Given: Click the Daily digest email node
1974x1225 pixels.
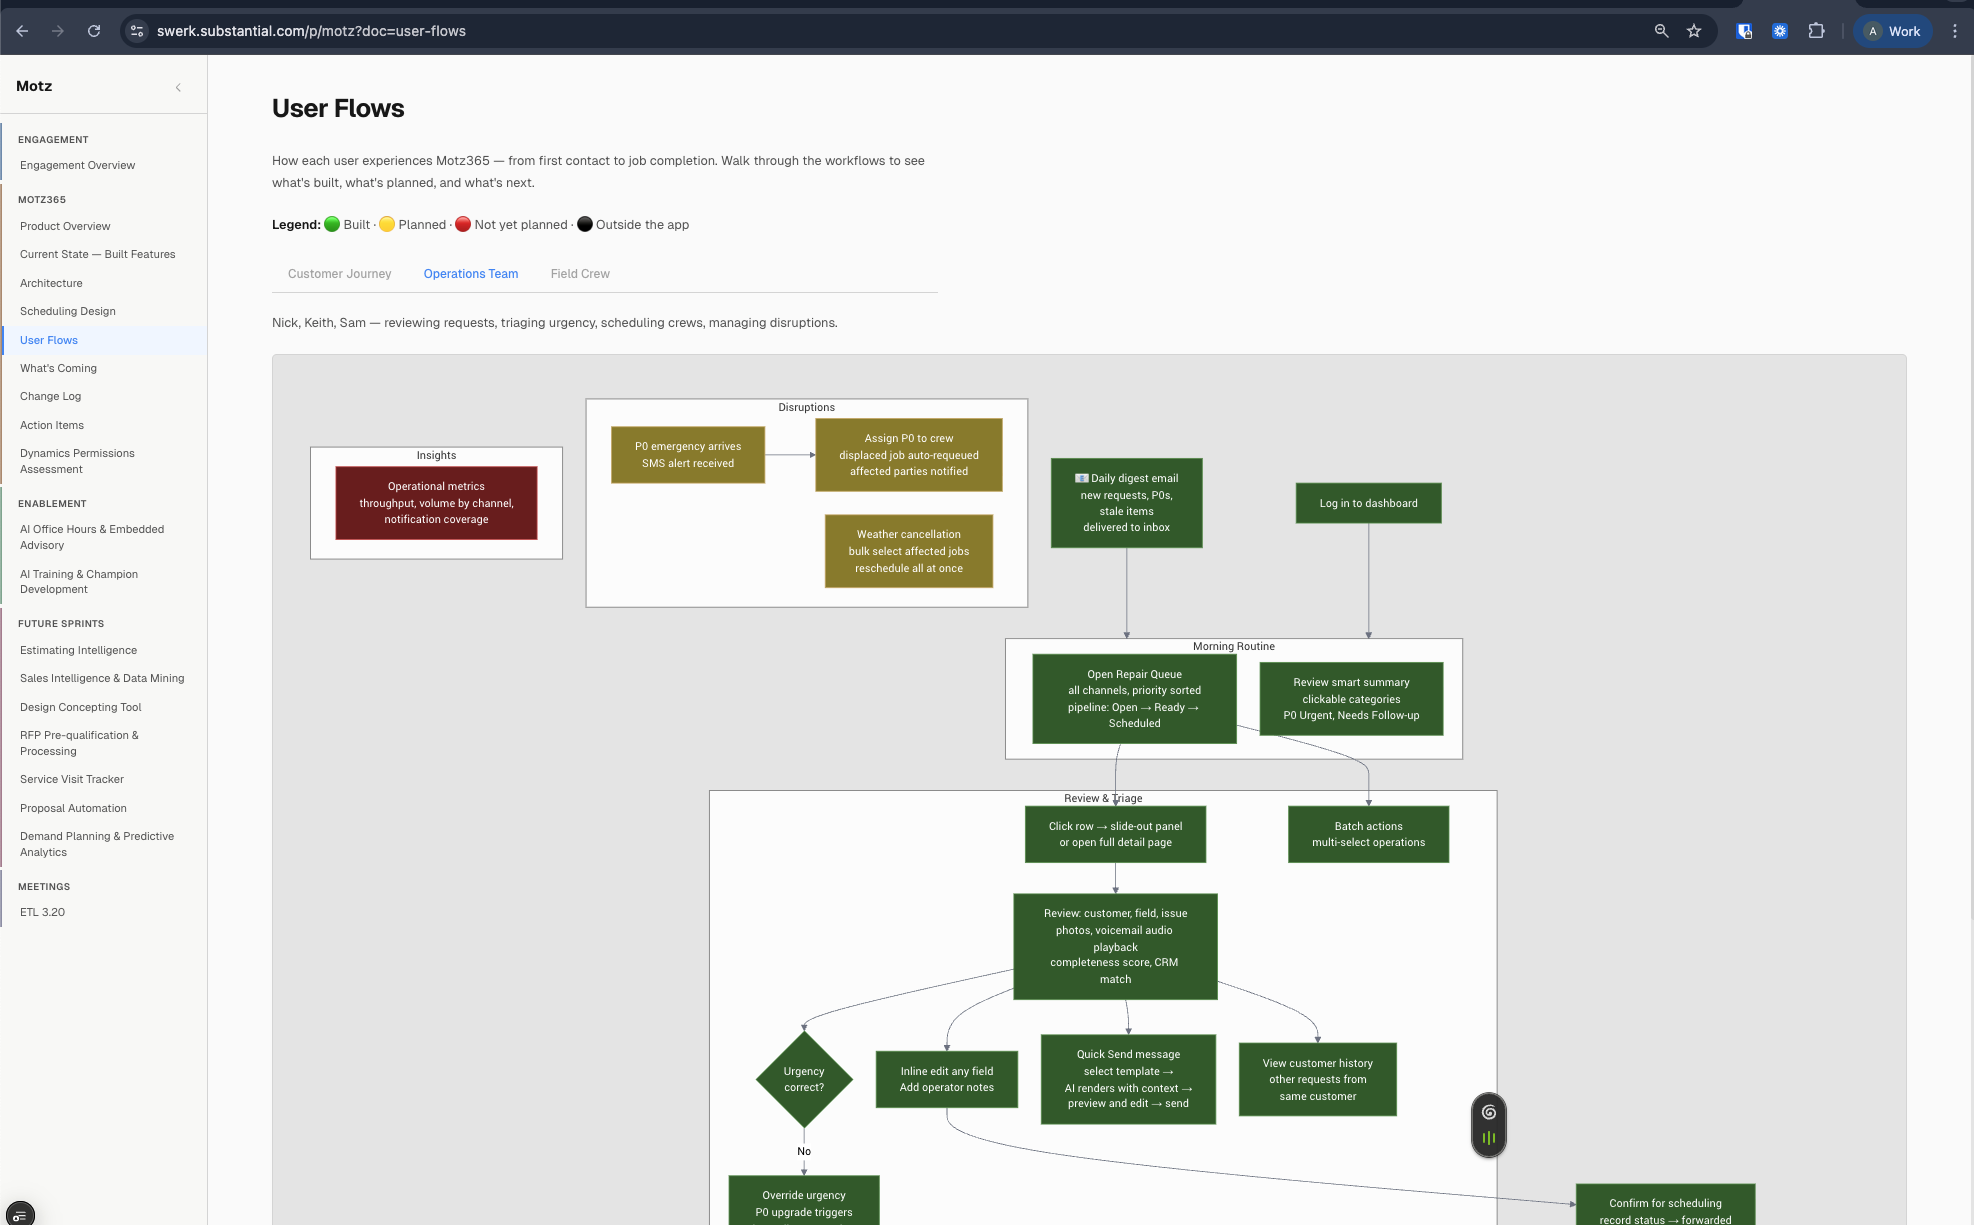Looking at the screenshot, I should [1127, 503].
